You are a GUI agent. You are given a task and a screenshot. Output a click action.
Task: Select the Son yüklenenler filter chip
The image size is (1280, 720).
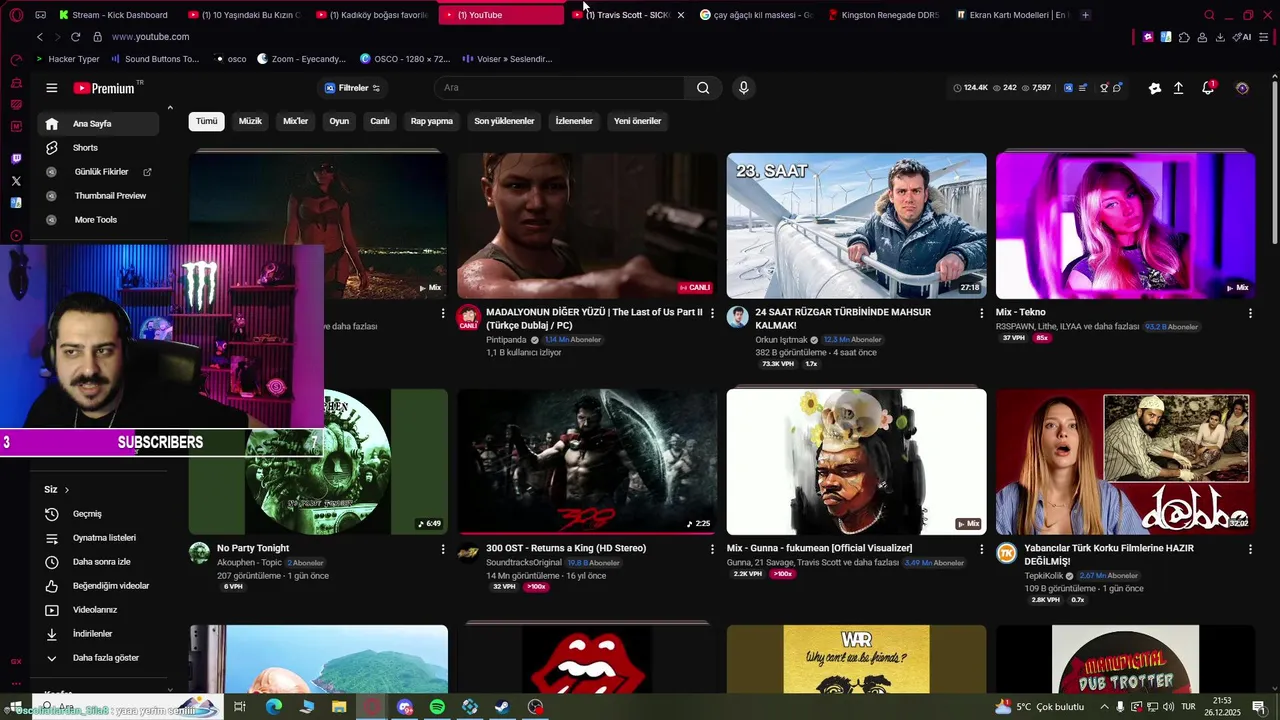tap(504, 121)
